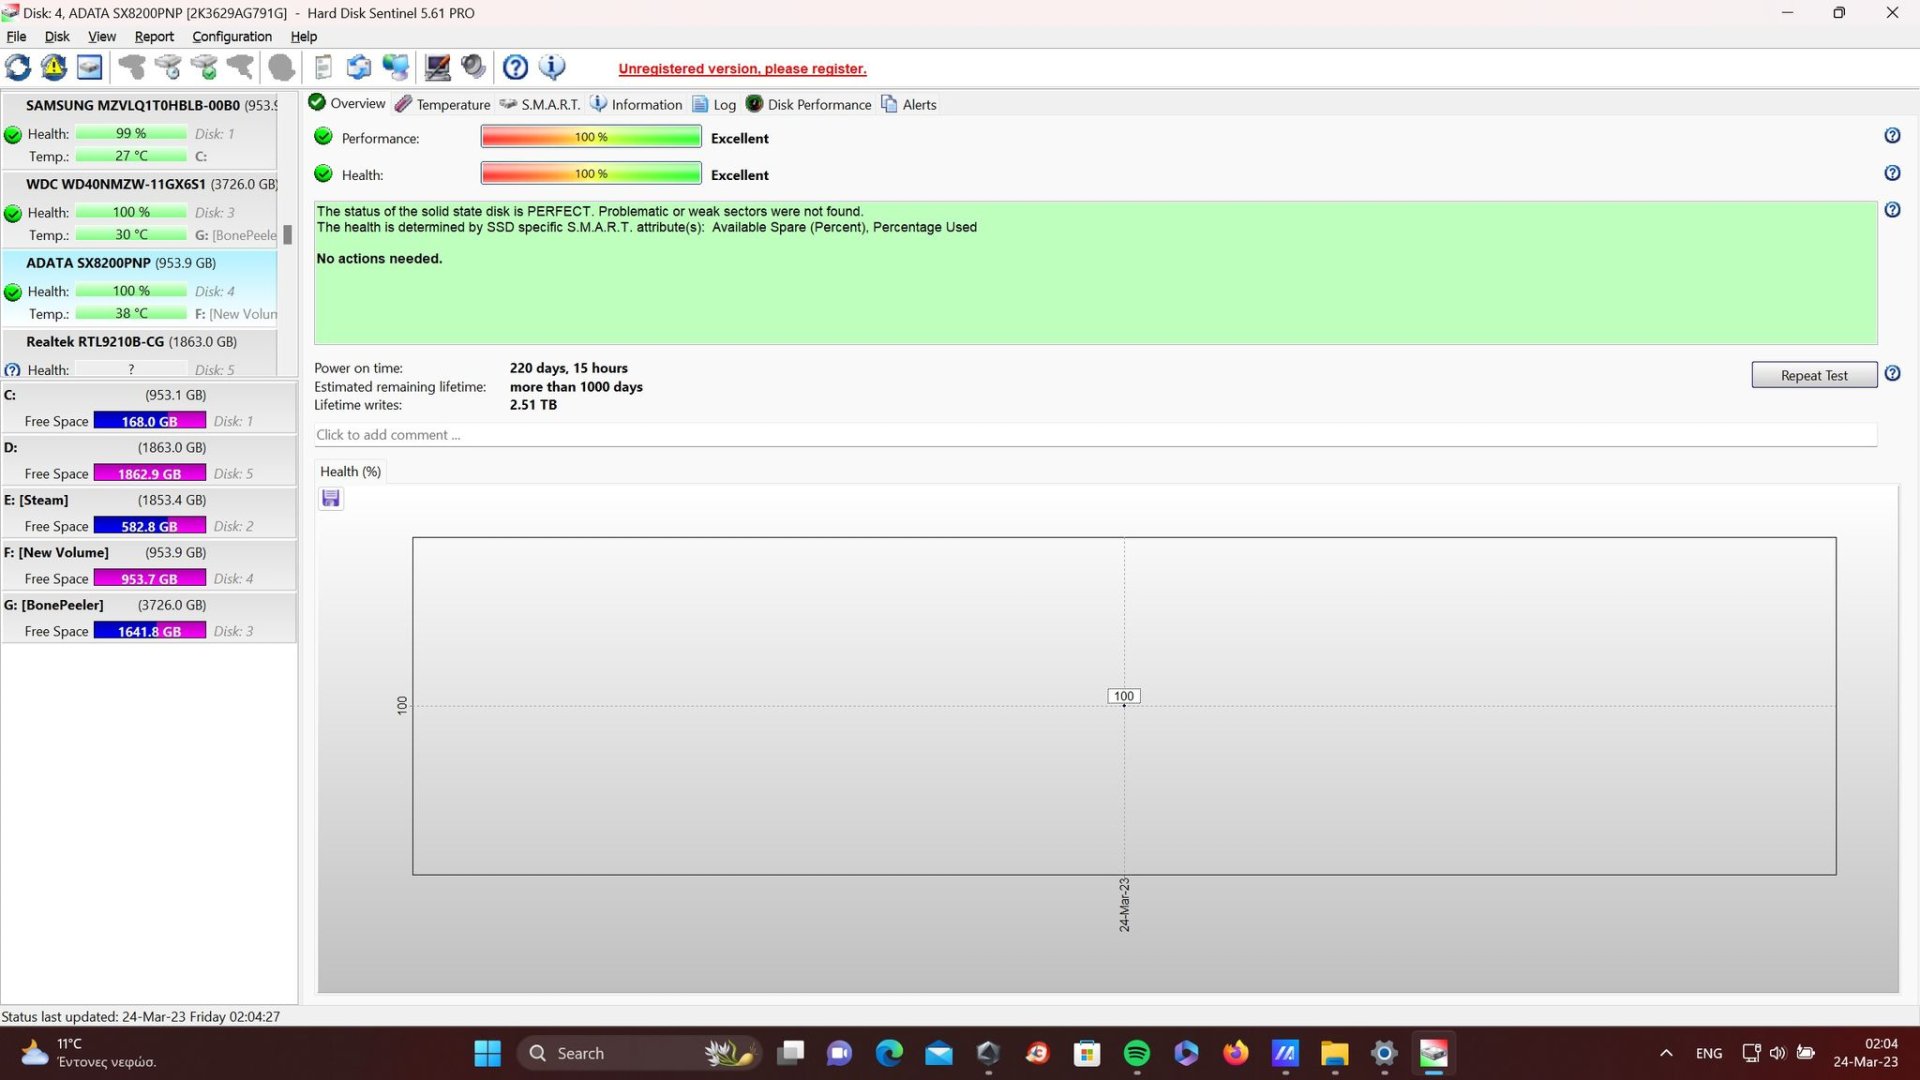
Task: Click the save icon above health chart
Action: [x=331, y=499]
